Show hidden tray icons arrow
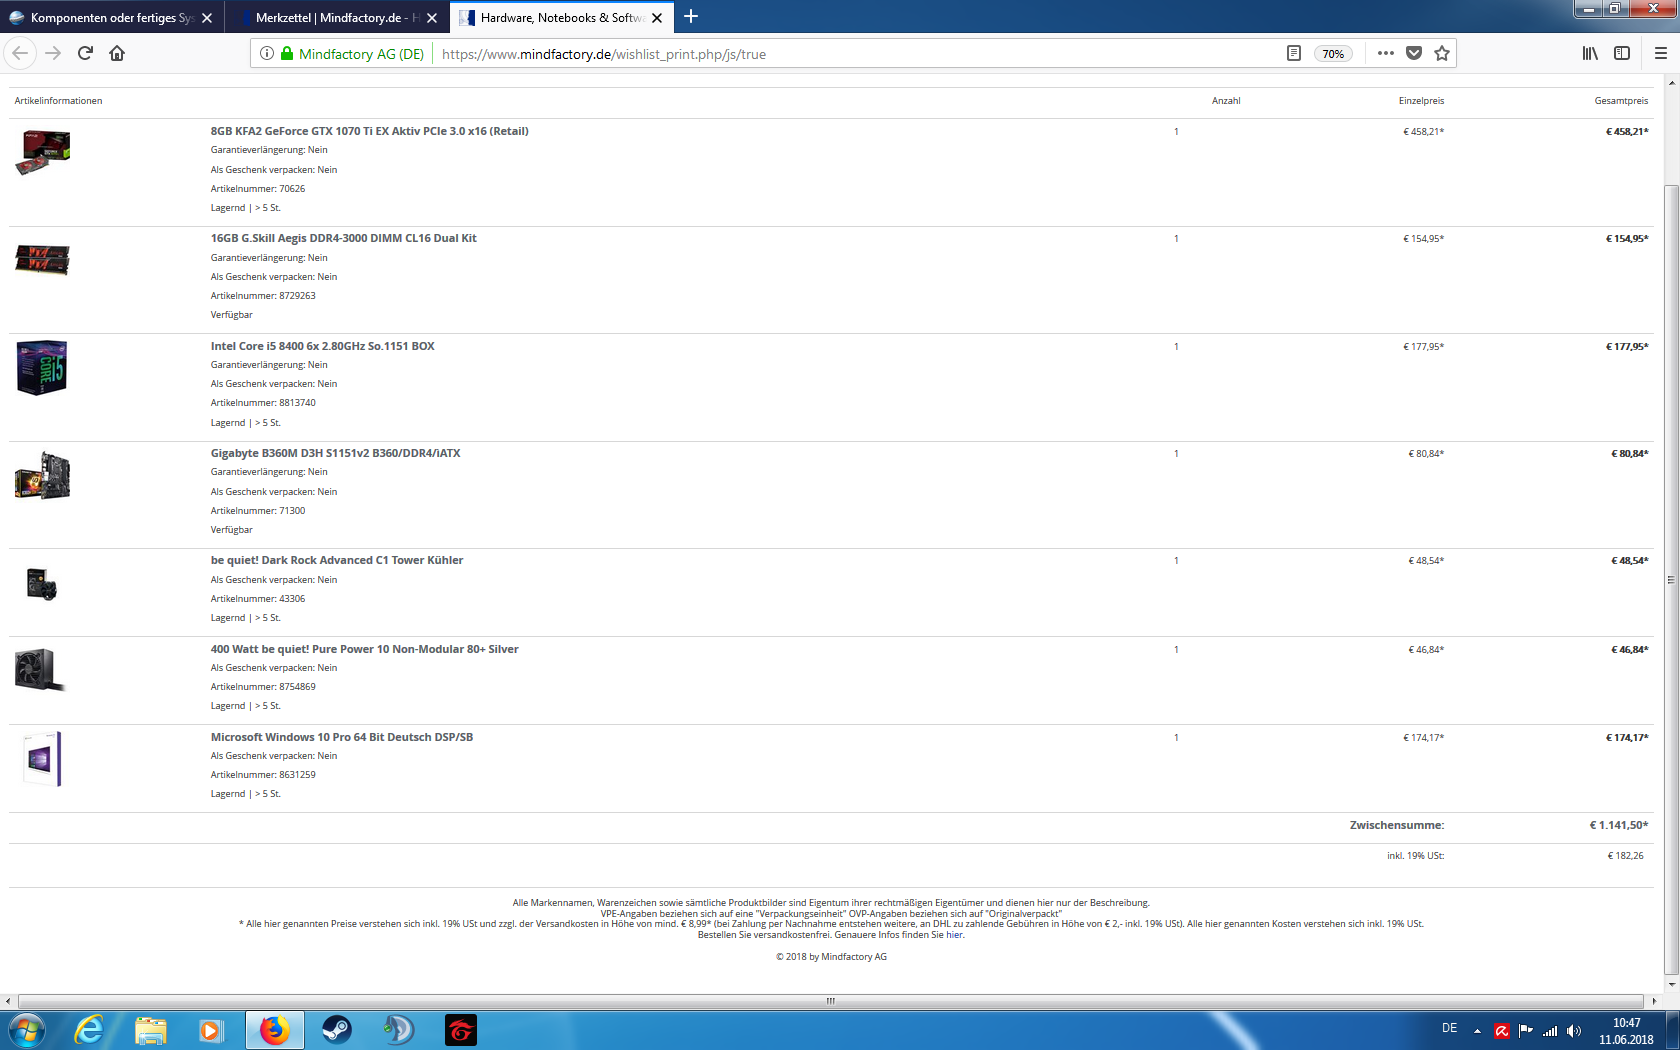The height and width of the screenshot is (1050, 1680). click(x=1477, y=1031)
